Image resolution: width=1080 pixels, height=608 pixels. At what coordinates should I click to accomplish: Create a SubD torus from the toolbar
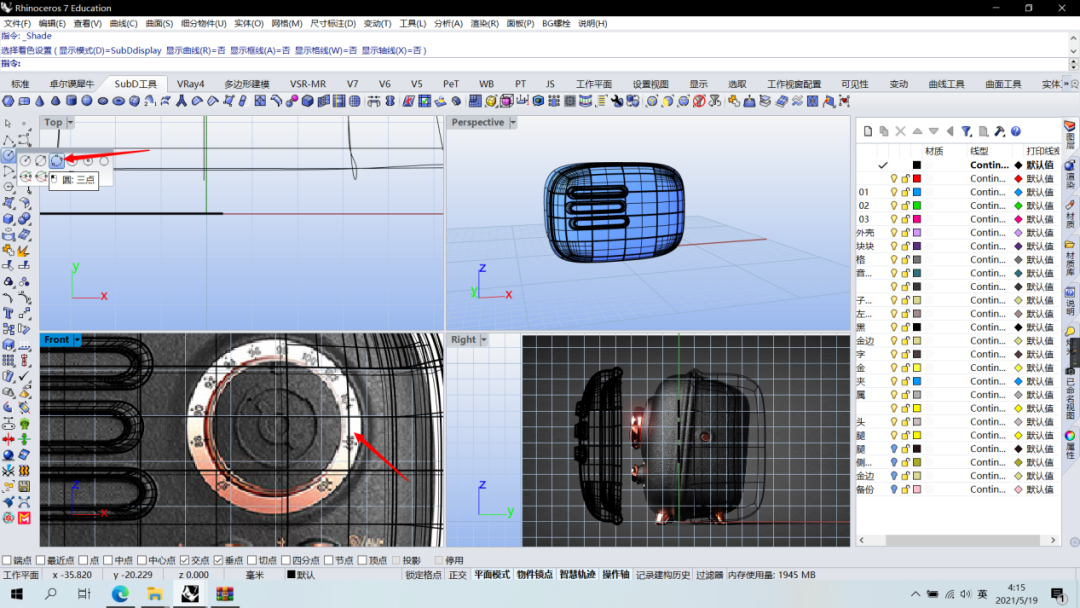click(118, 101)
